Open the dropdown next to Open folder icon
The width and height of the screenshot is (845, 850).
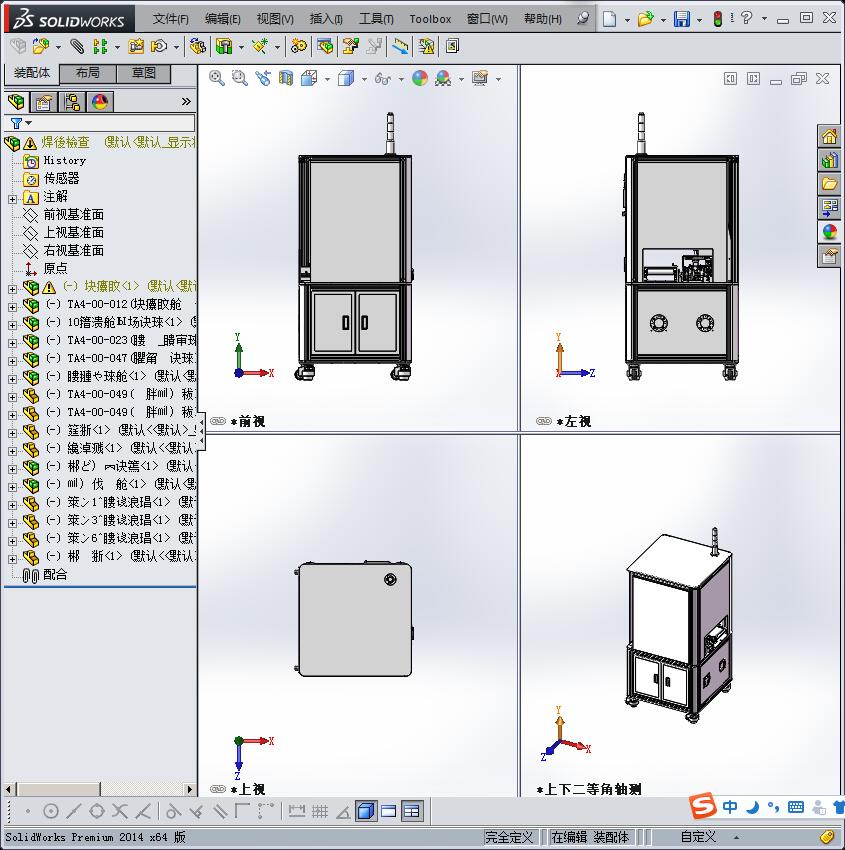click(663, 20)
